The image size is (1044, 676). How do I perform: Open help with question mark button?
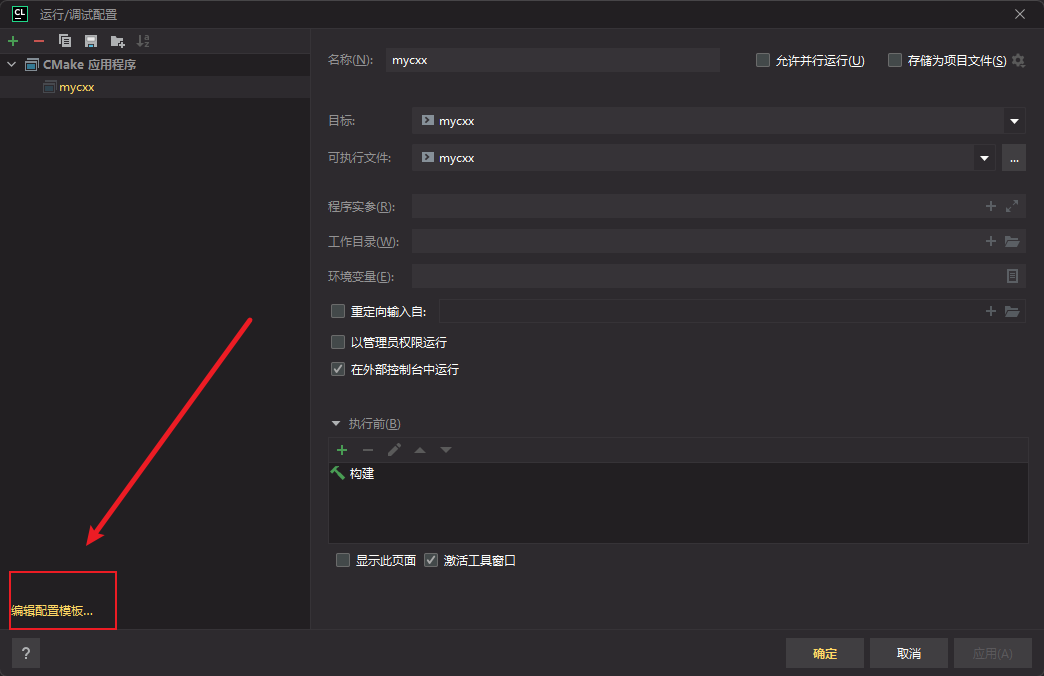pyautogui.click(x=26, y=653)
